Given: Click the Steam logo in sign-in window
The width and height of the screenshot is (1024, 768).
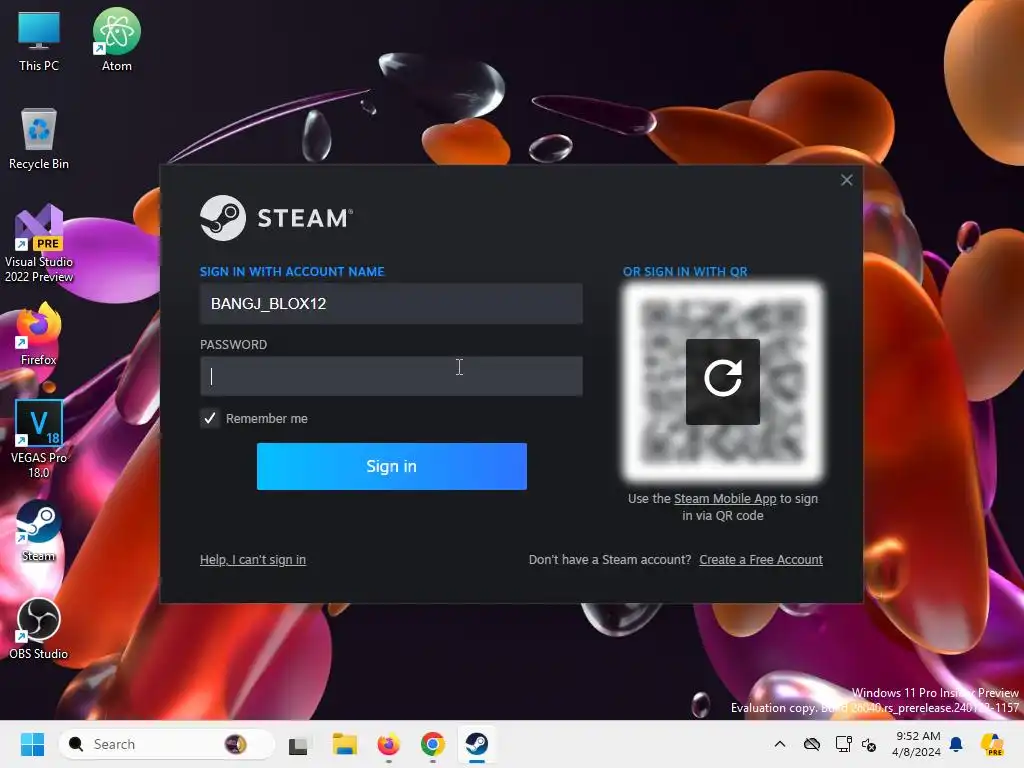Looking at the screenshot, I should click(x=276, y=217).
